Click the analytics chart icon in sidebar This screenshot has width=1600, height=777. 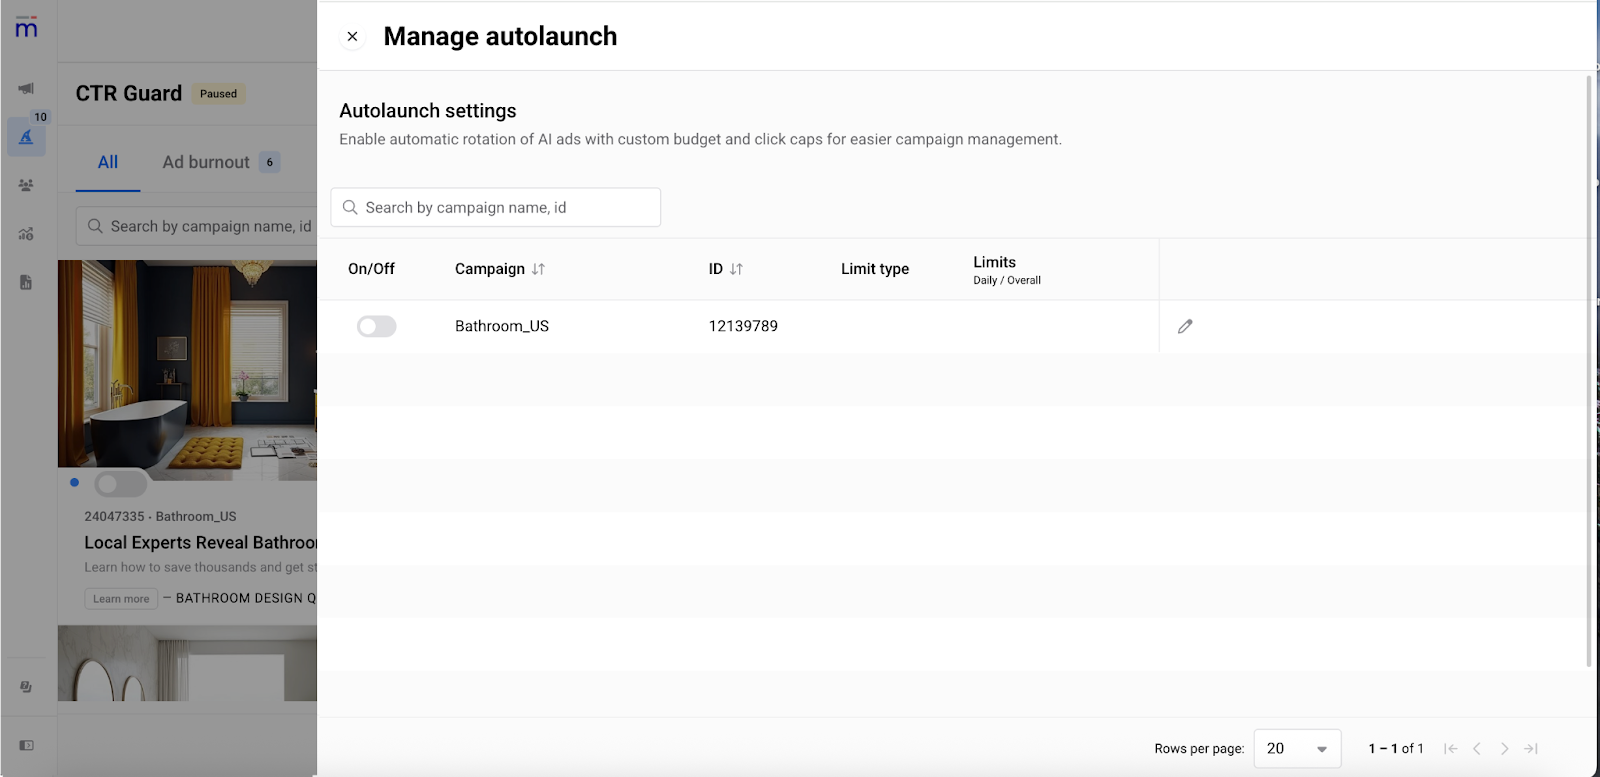coord(26,234)
